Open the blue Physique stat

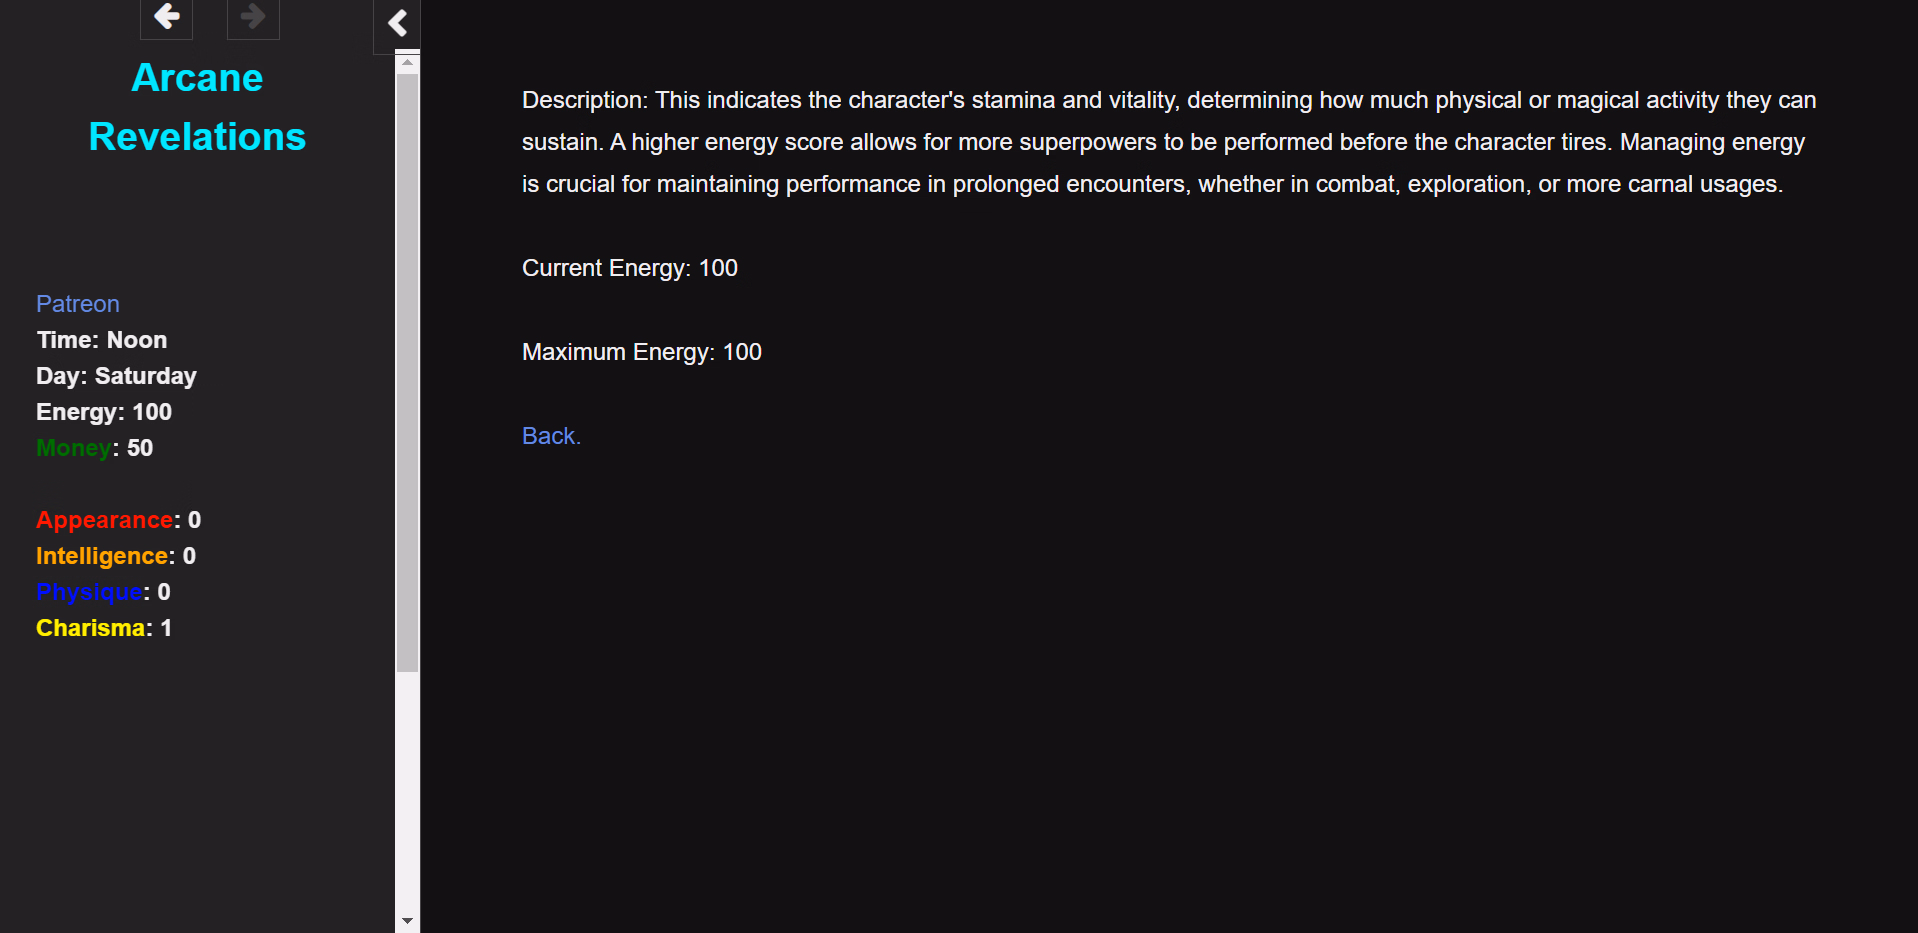90,592
